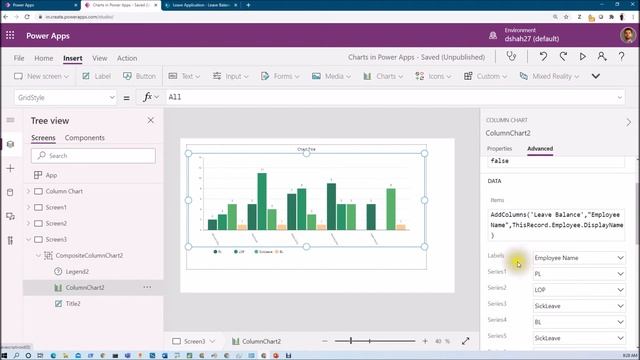Open Data sources cylinder icon
640x360 pixels.
click(11, 192)
